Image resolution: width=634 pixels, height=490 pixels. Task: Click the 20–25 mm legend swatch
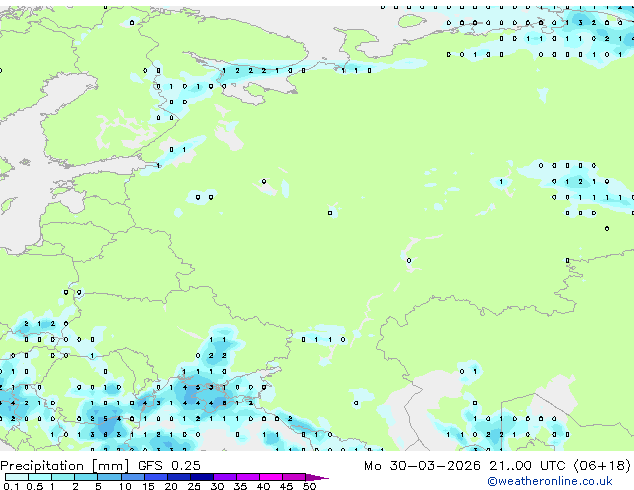(179, 477)
